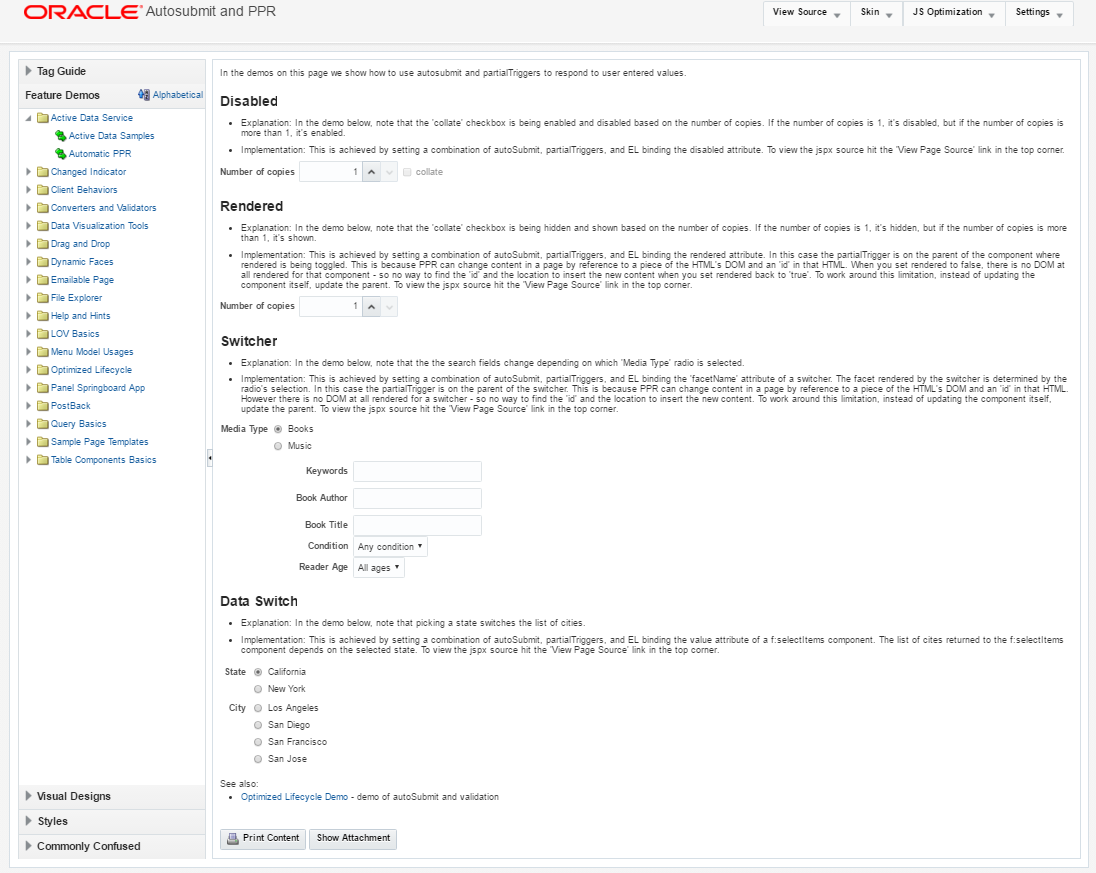Viewport: 1096px width, 873px height.
Task: Click the Oracle logo
Action: tap(82, 12)
